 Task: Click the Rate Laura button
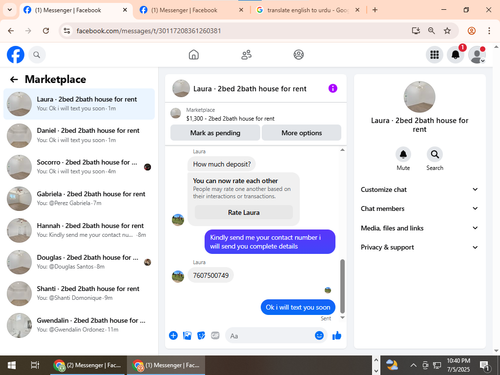click(244, 212)
